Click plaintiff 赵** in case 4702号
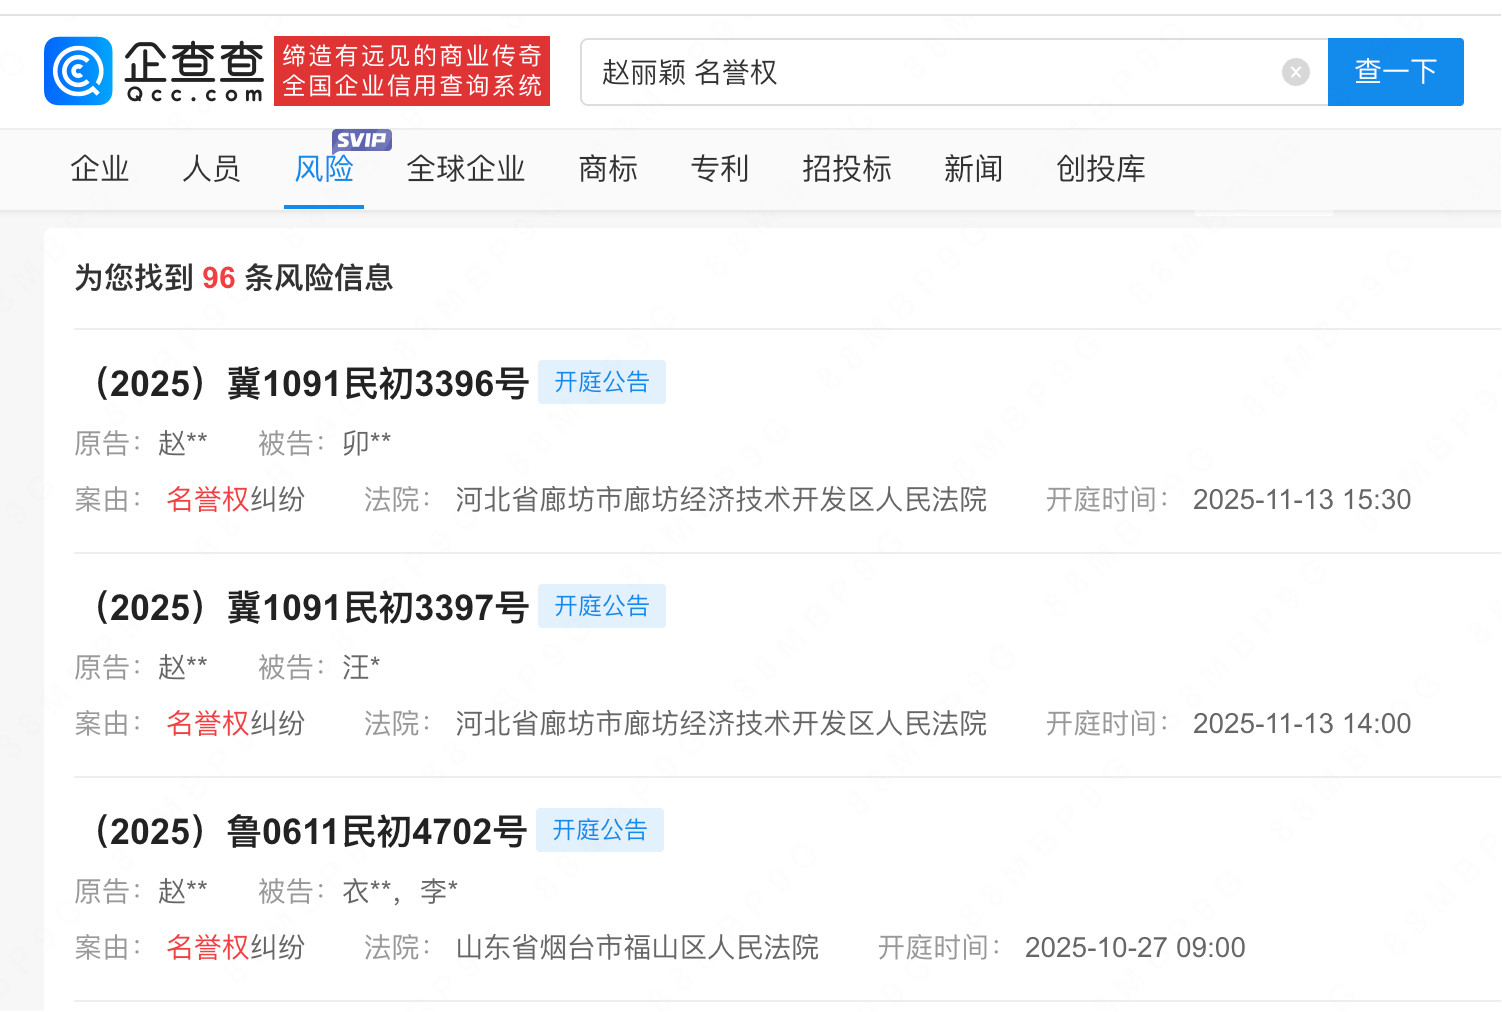 point(183,891)
